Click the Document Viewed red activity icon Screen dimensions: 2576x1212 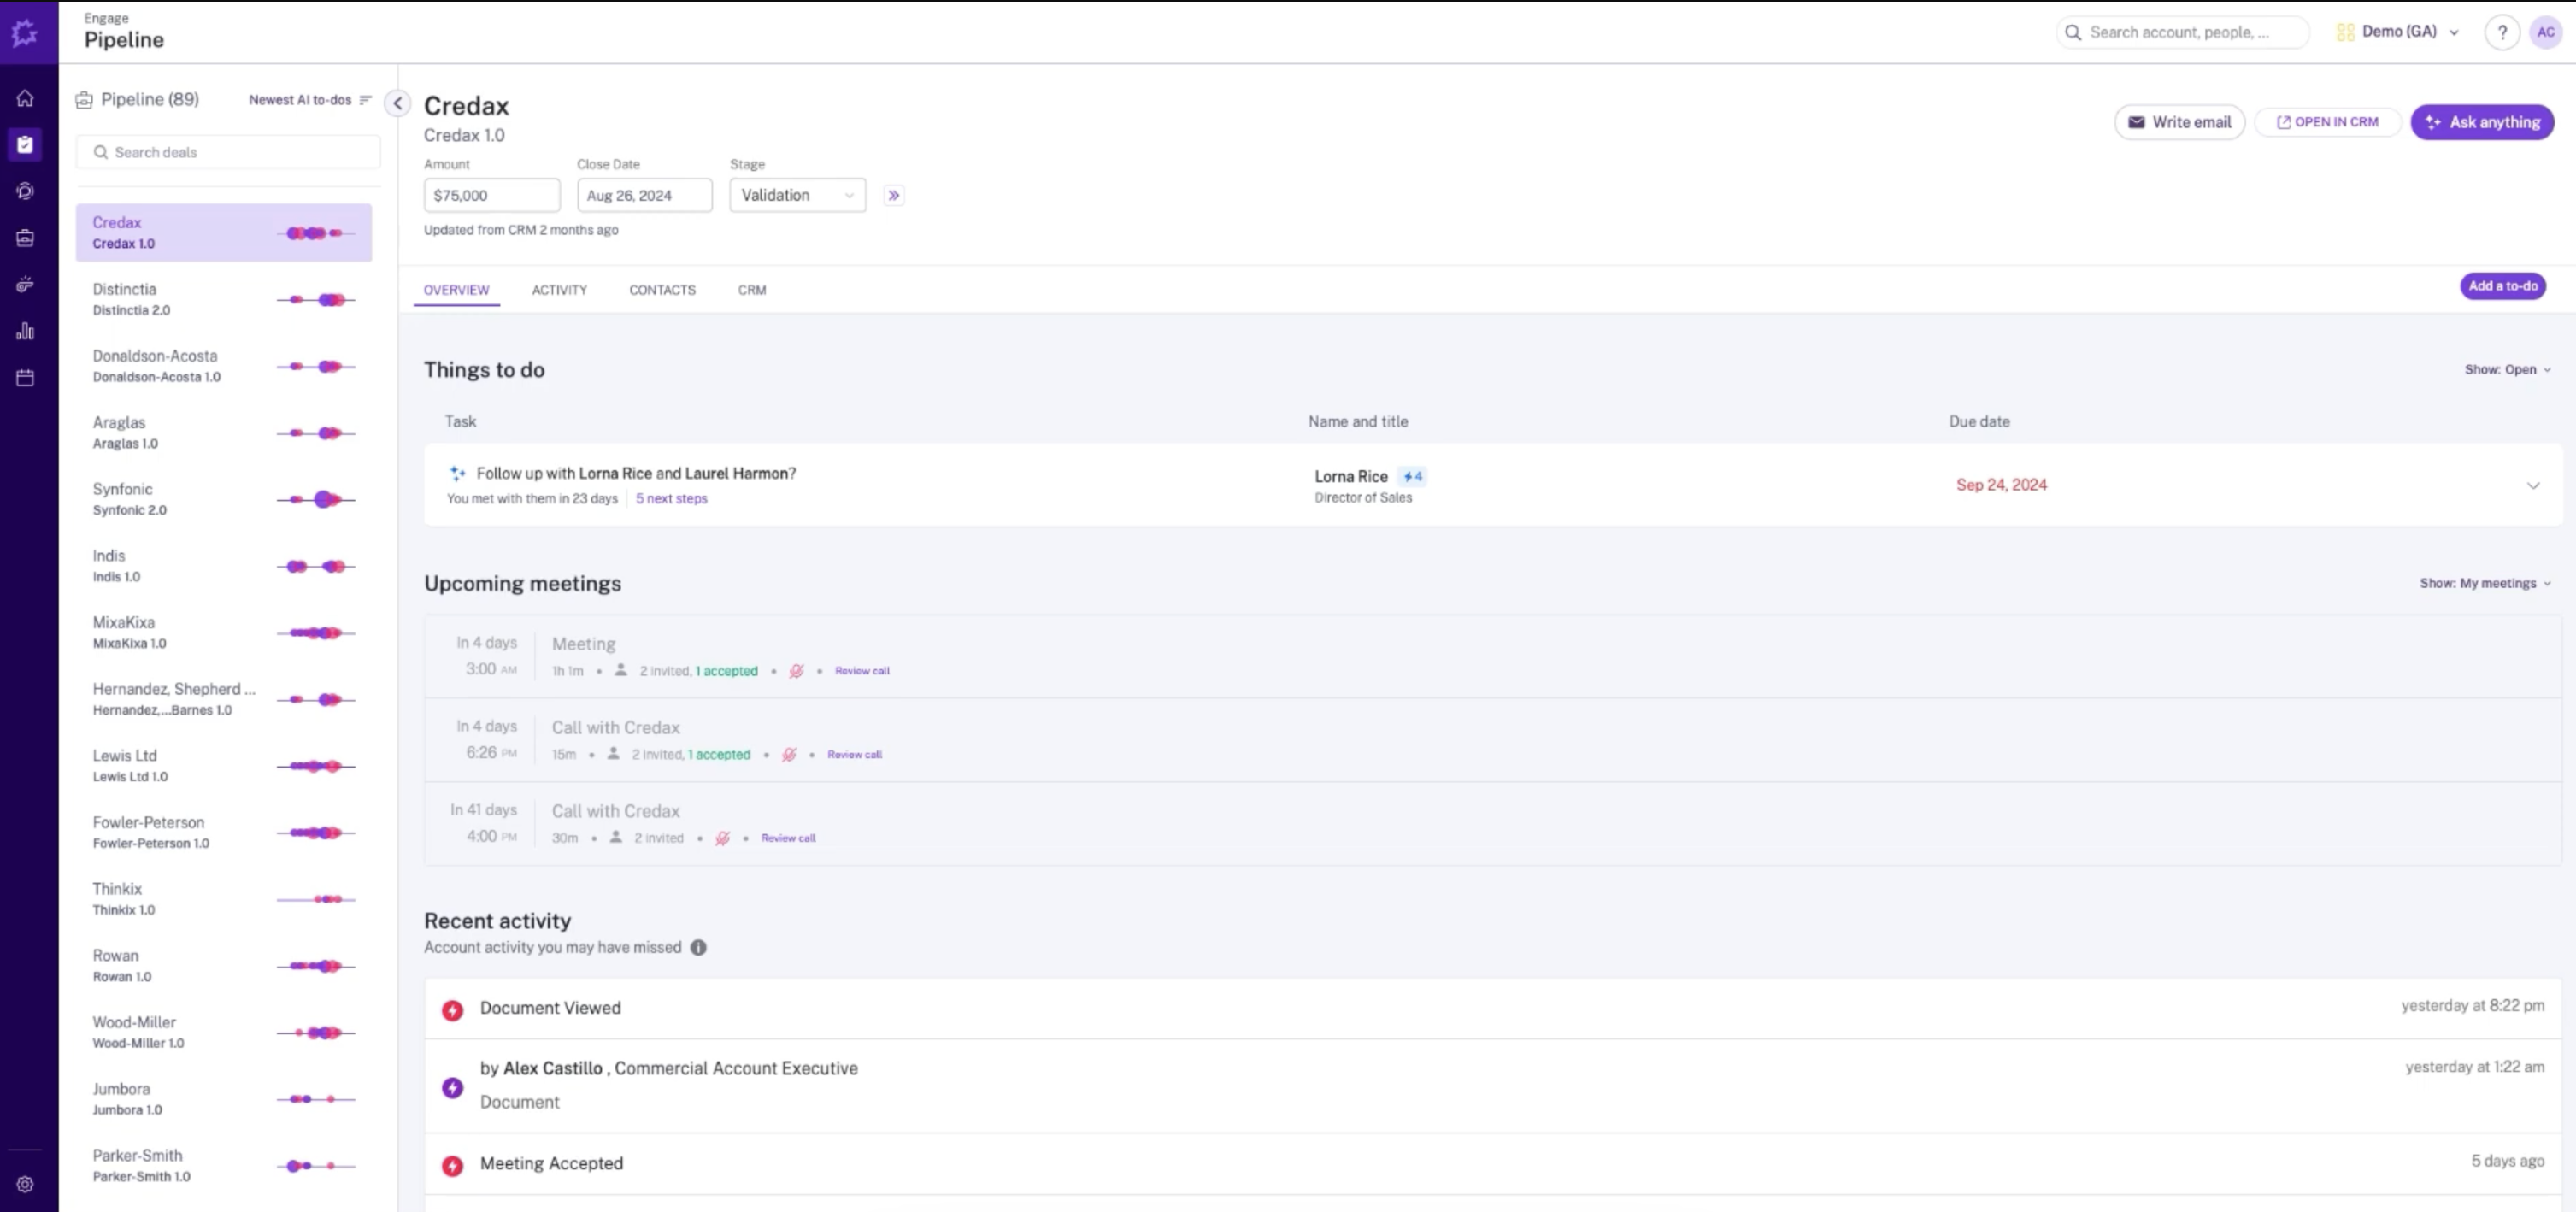(452, 1010)
